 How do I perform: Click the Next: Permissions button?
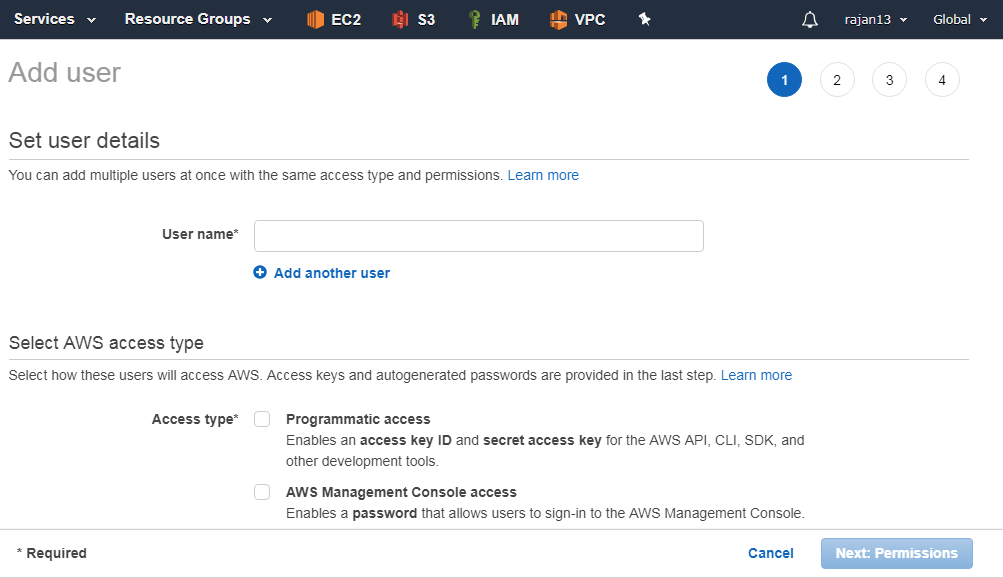click(897, 553)
